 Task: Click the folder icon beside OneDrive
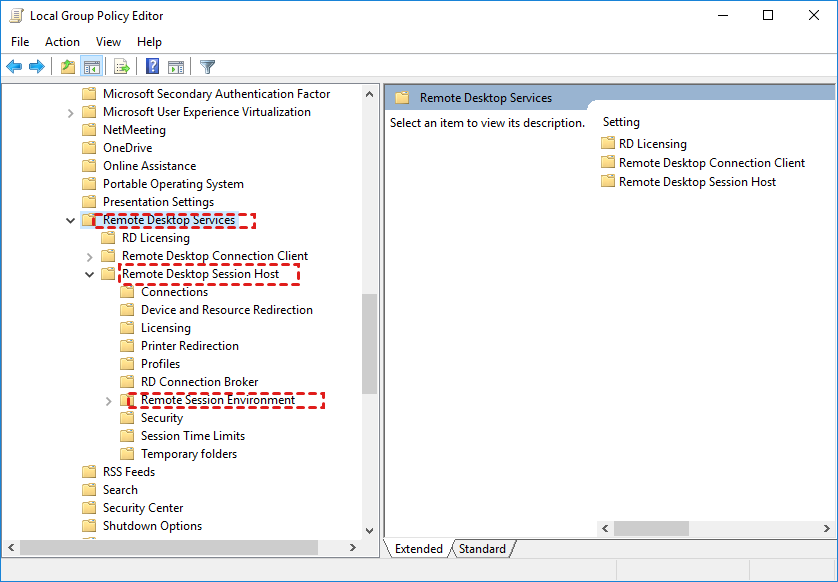pos(89,148)
